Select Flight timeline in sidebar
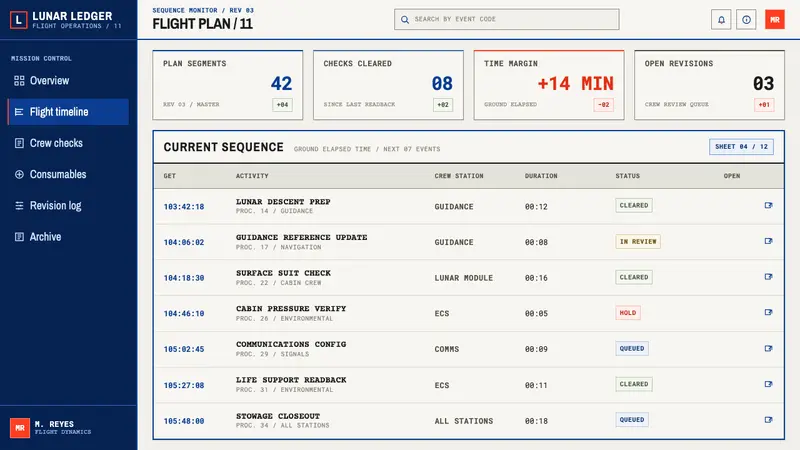 (68, 112)
